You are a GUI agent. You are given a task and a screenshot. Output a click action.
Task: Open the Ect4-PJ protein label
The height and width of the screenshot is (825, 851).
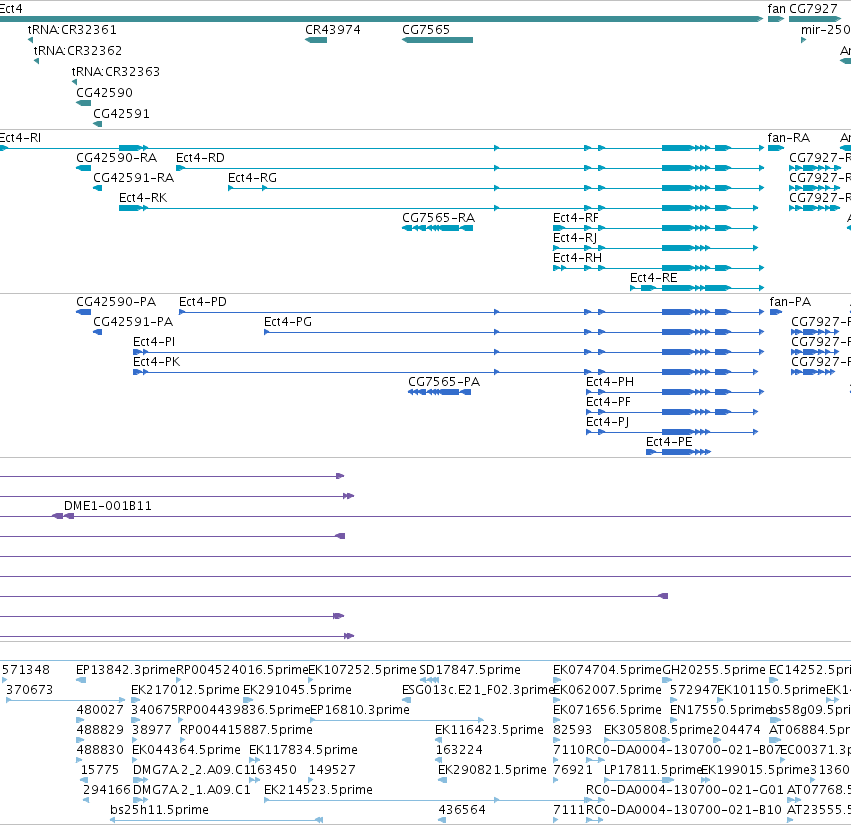pyautogui.click(x=607, y=422)
